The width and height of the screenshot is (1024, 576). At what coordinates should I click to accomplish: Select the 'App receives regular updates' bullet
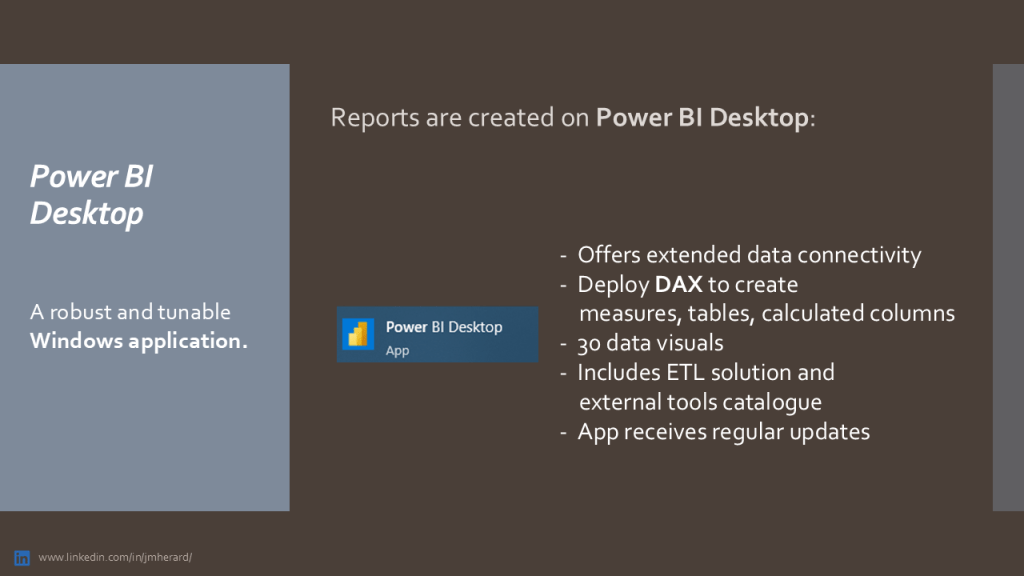pos(723,431)
